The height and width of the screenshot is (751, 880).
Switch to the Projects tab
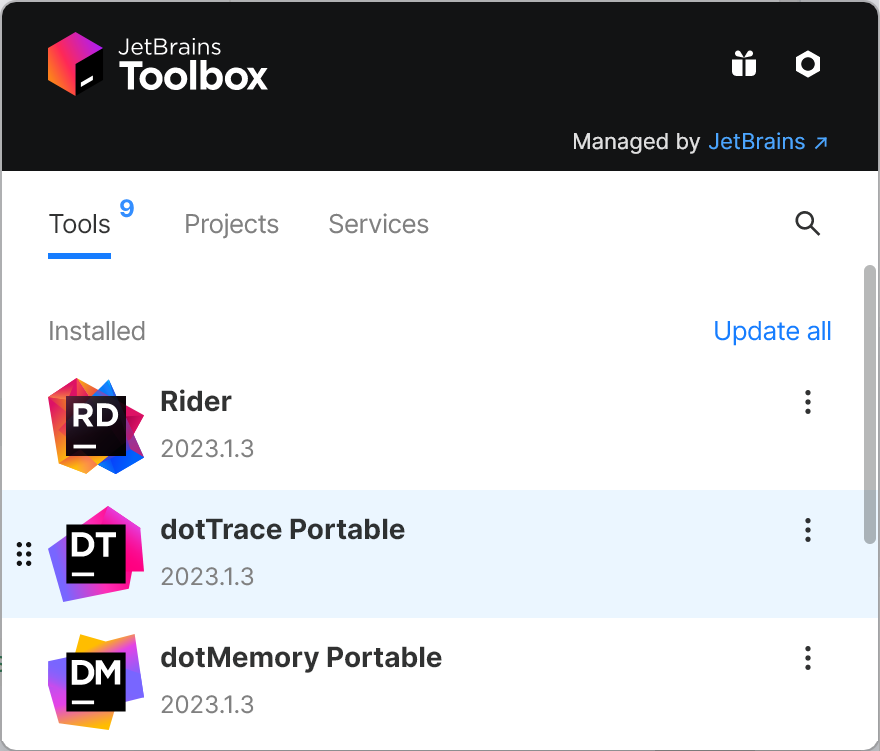tap(231, 224)
